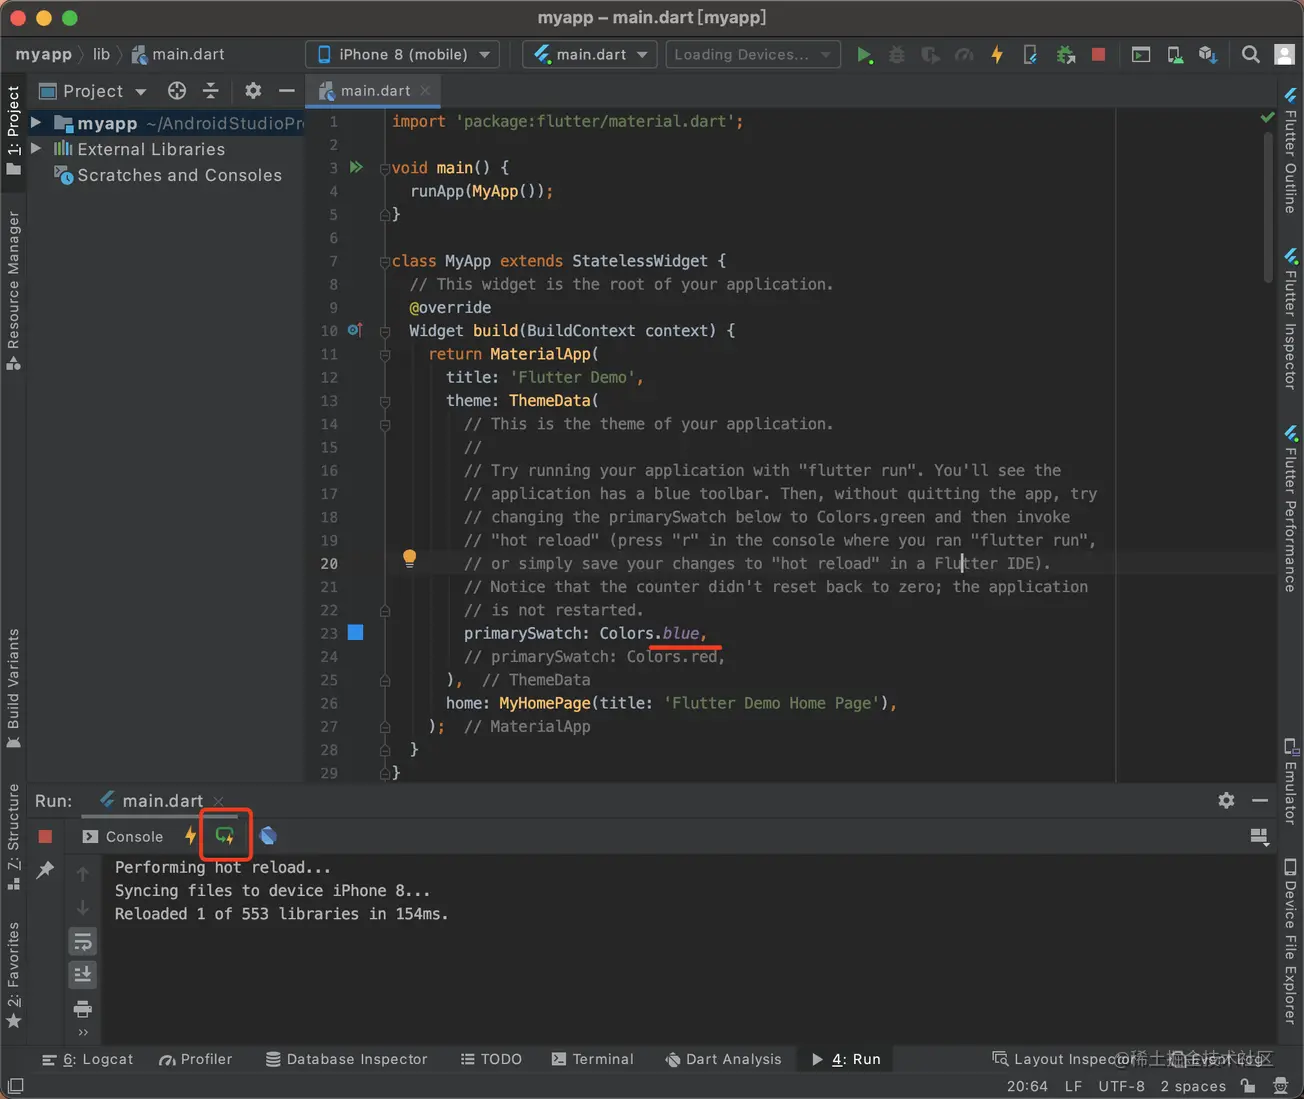The image size is (1304, 1099).
Task: Click the Run with Coverage icon
Action: click(x=930, y=55)
